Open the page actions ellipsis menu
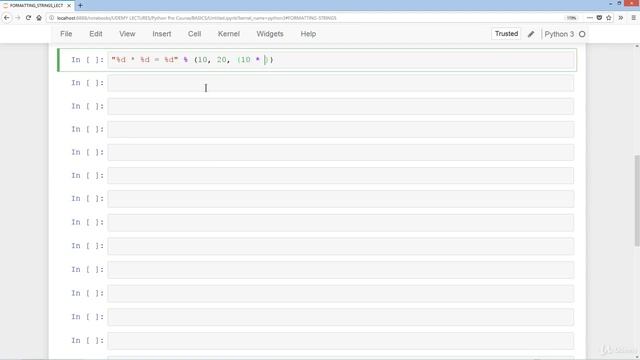 589,18
